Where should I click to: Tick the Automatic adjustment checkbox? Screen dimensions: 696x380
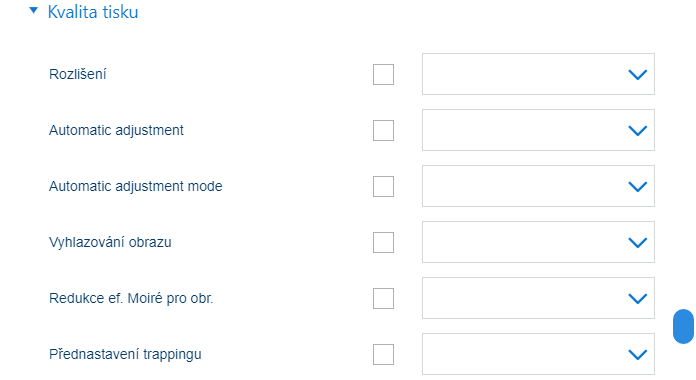[x=384, y=130]
